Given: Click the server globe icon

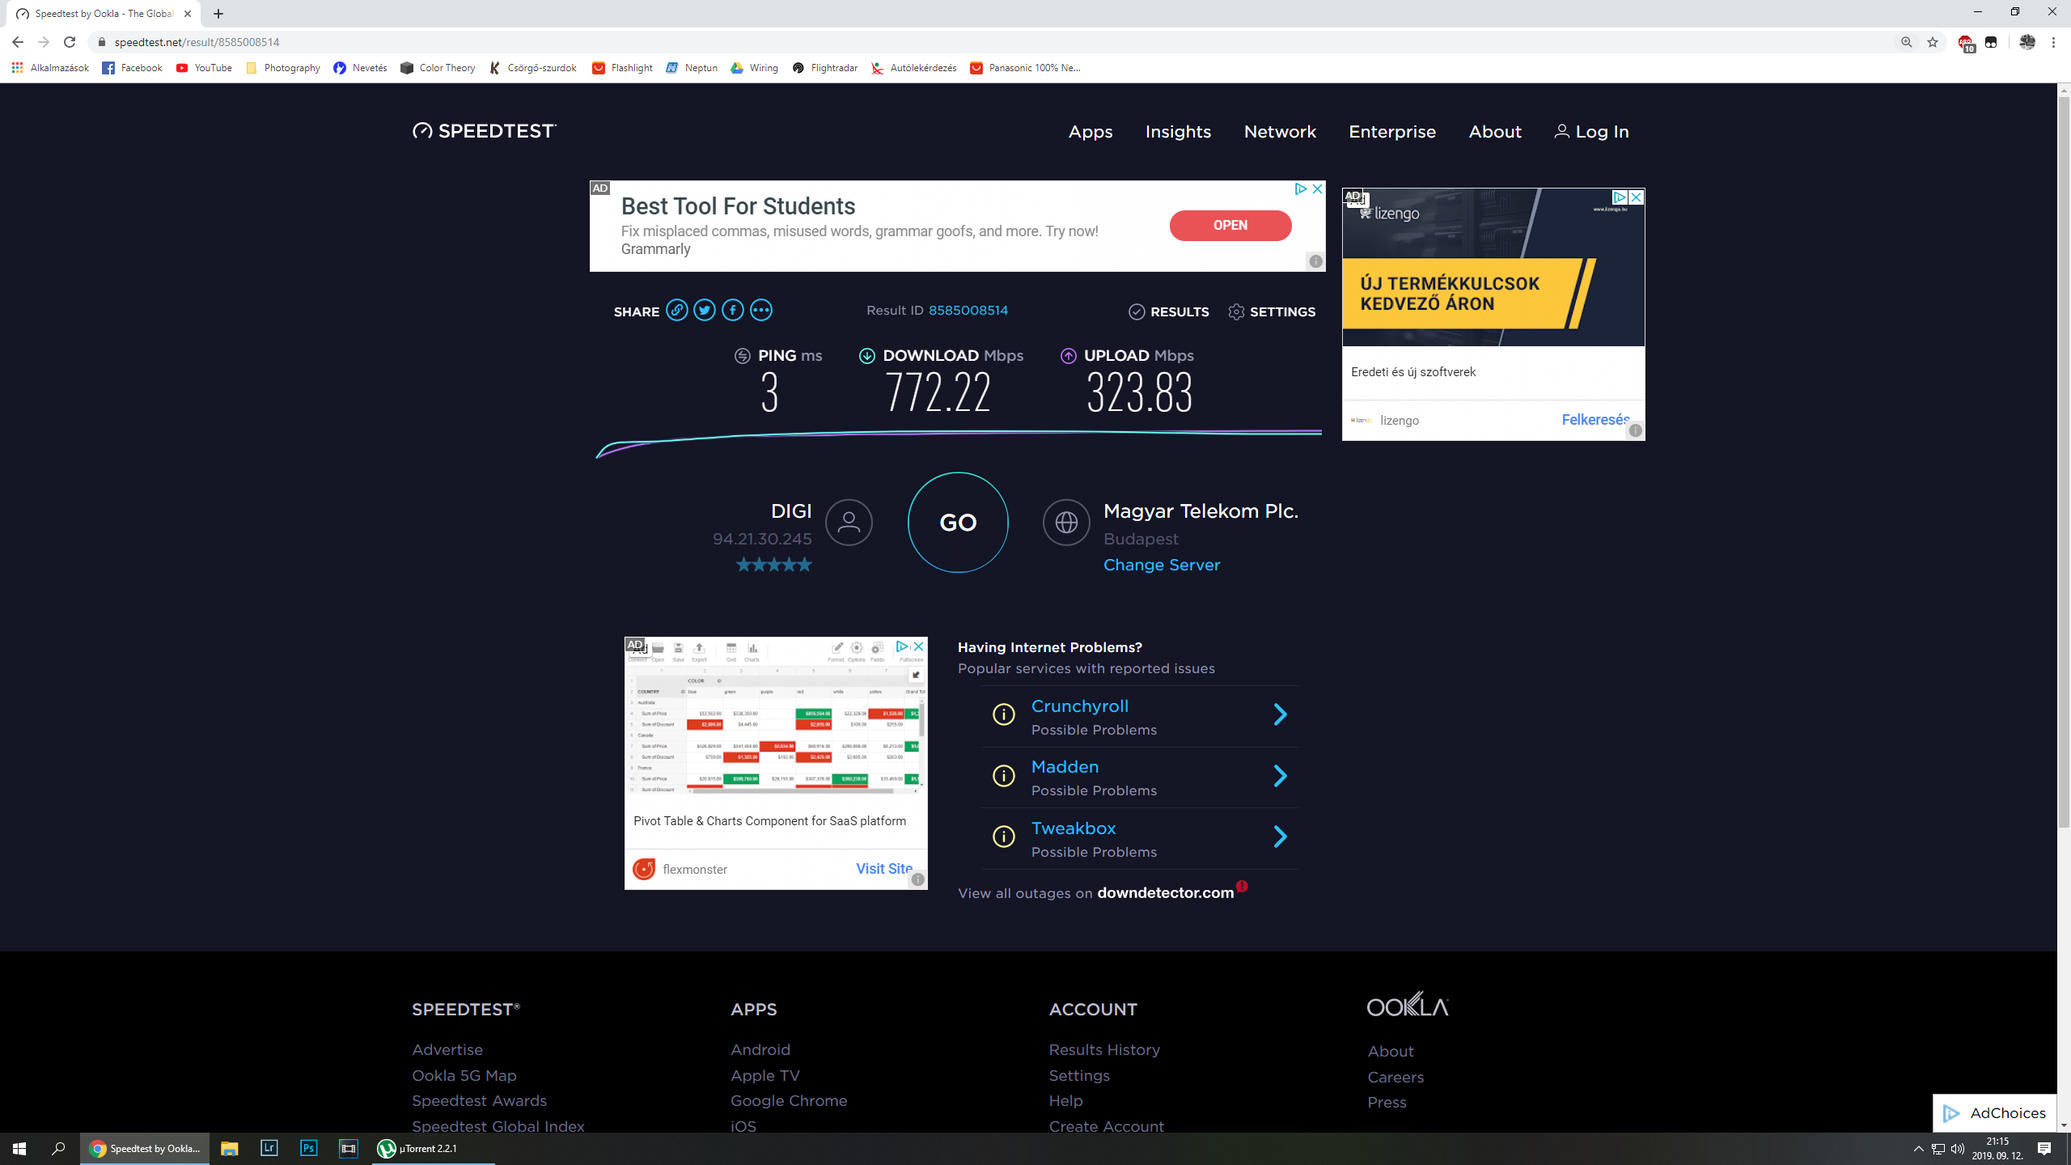Looking at the screenshot, I should (x=1066, y=522).
